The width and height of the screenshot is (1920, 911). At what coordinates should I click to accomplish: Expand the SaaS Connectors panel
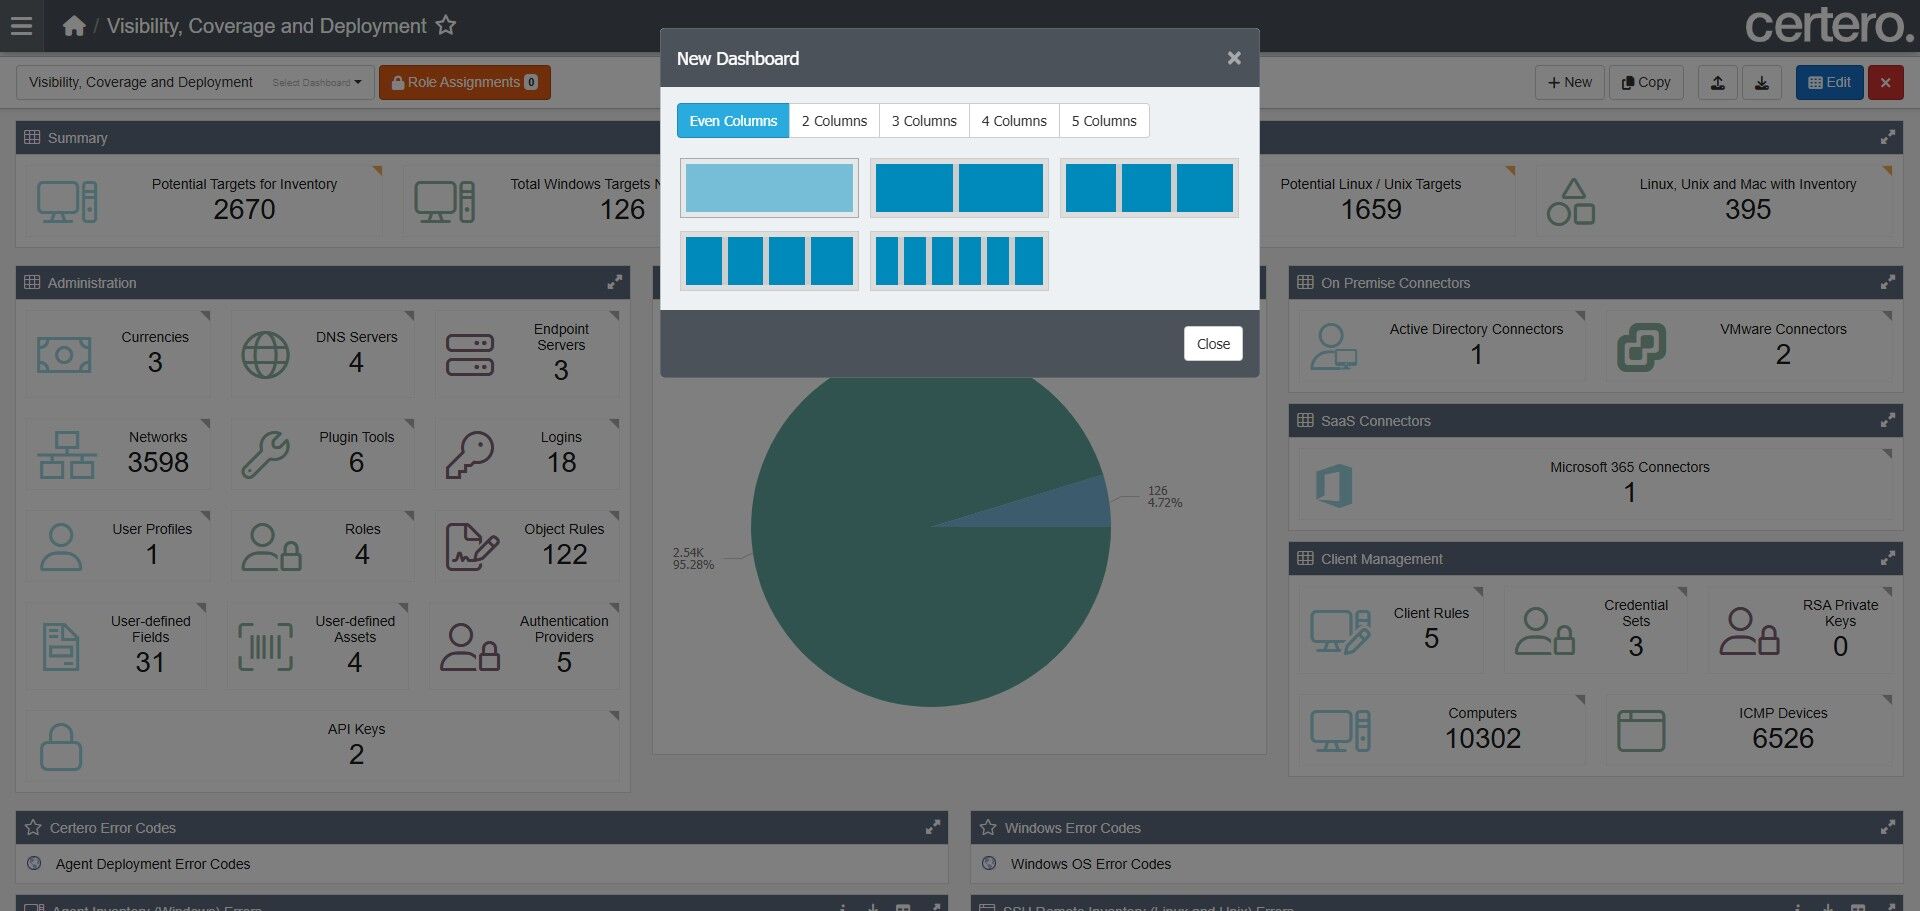click(1887, 421)
